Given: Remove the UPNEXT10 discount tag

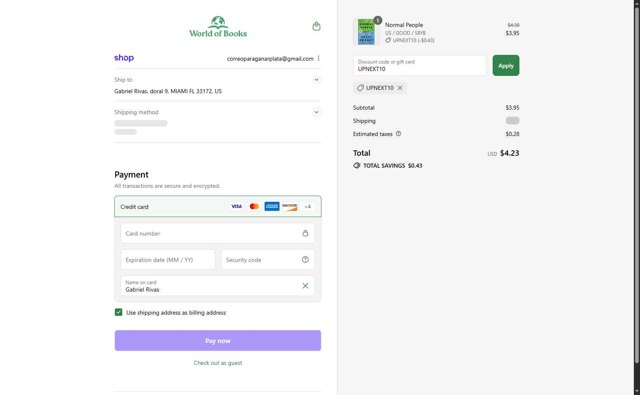Looking at the screenshot, I should (x=400, y=88).
